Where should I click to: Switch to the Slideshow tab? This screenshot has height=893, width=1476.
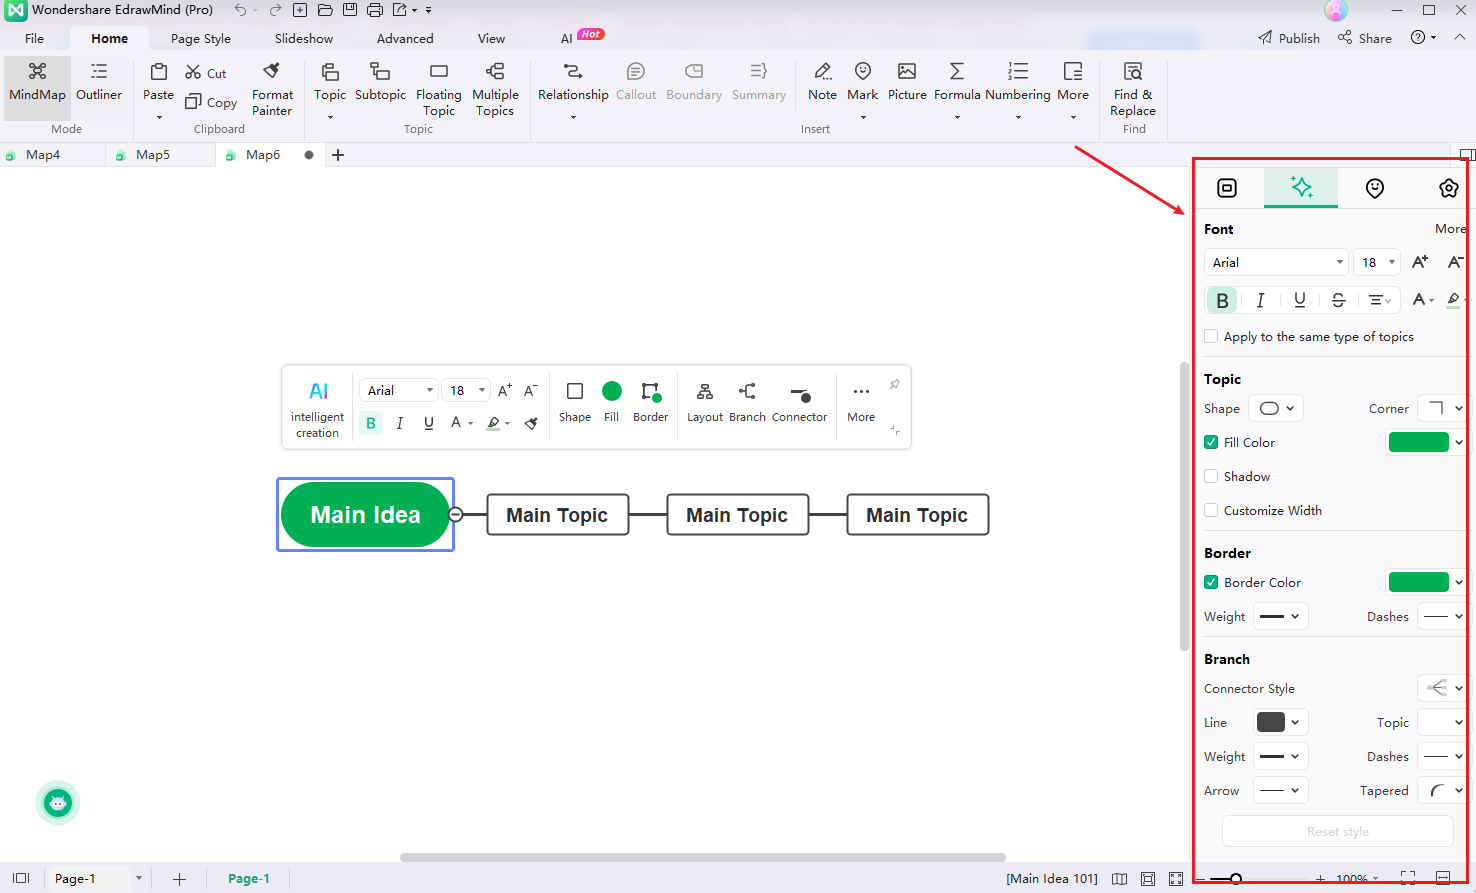click(x=304, y=38)
